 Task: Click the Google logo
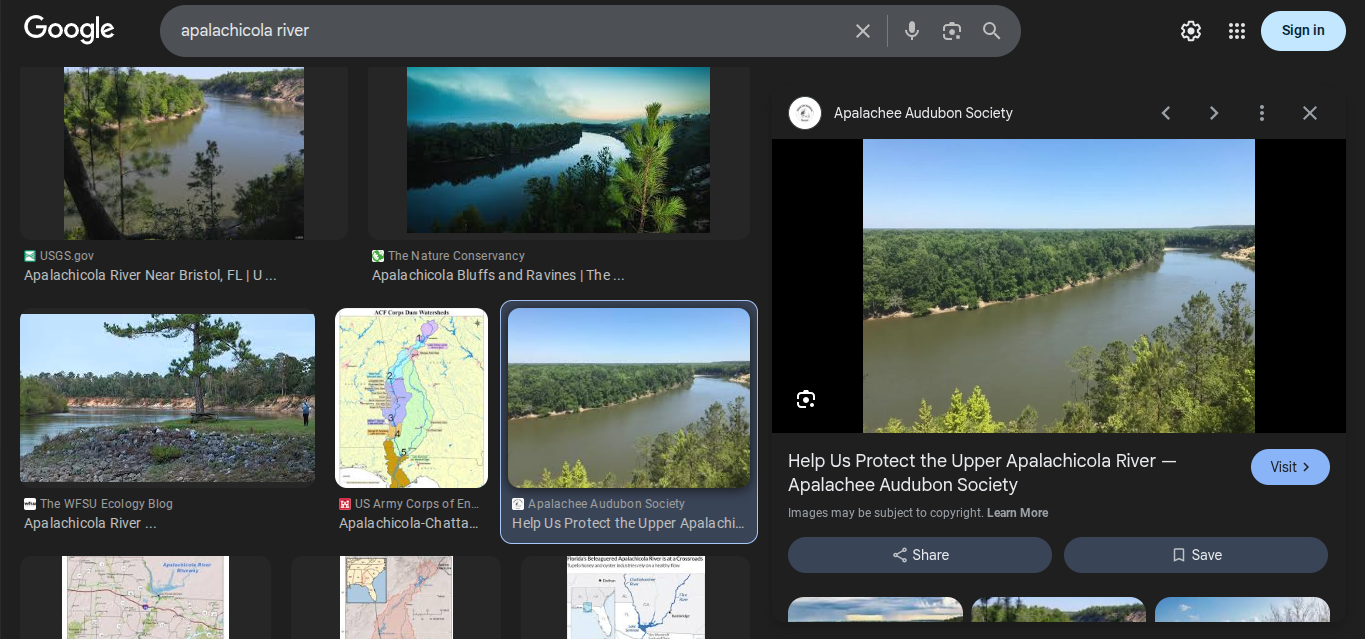[69, 29]
